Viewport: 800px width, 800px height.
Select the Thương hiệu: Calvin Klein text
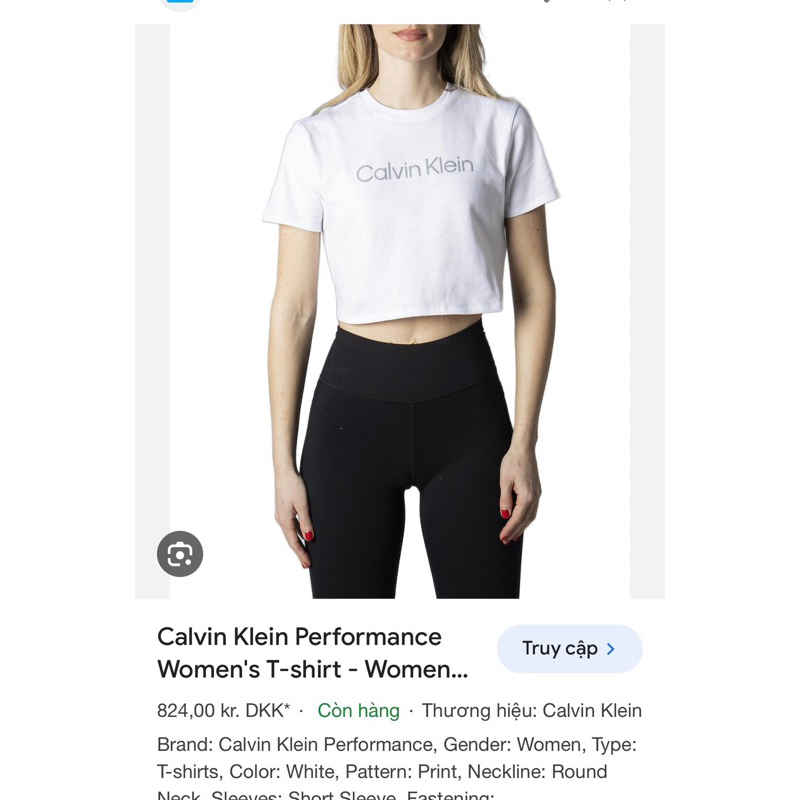pyautogui.click(x=531, y=710)
